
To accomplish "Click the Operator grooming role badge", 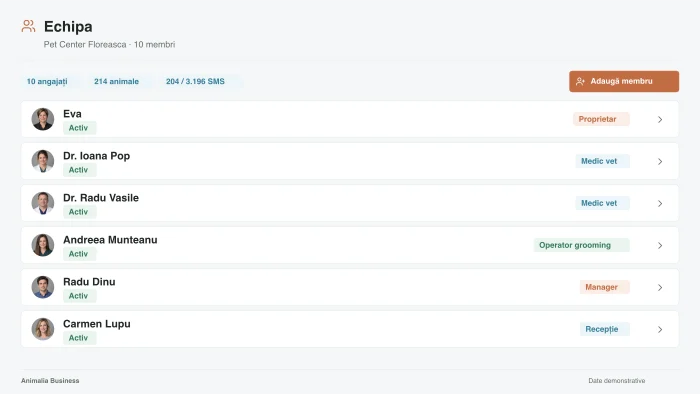I will pyautogui.click(x=581, y=245).
